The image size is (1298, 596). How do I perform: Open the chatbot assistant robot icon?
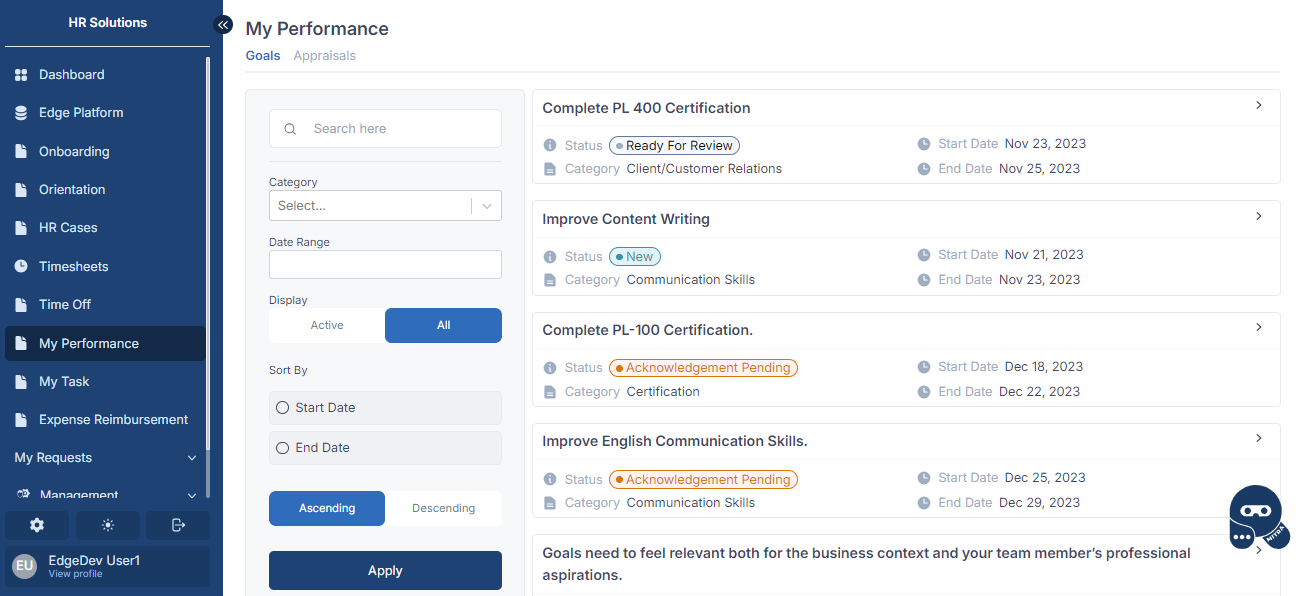click(x=1255, y=517)
